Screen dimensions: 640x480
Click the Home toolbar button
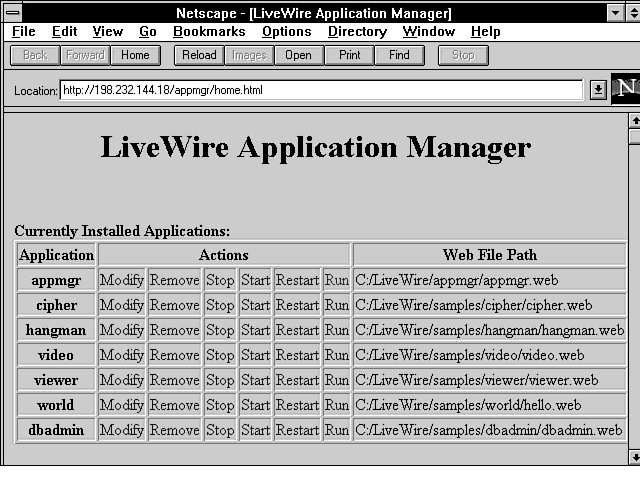(x=135, y=55)
